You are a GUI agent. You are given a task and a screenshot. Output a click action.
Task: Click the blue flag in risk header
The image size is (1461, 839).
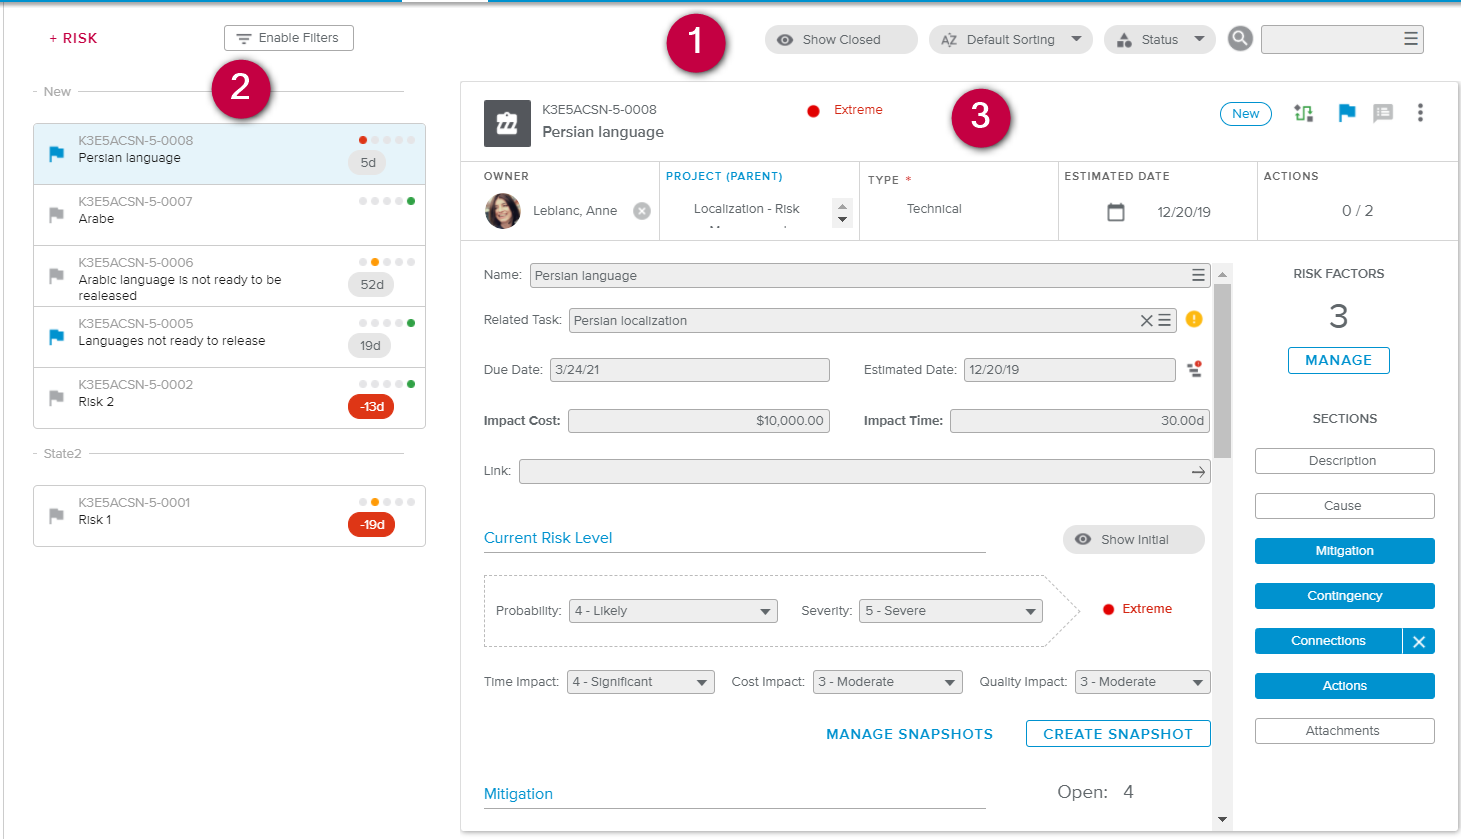1346,113
